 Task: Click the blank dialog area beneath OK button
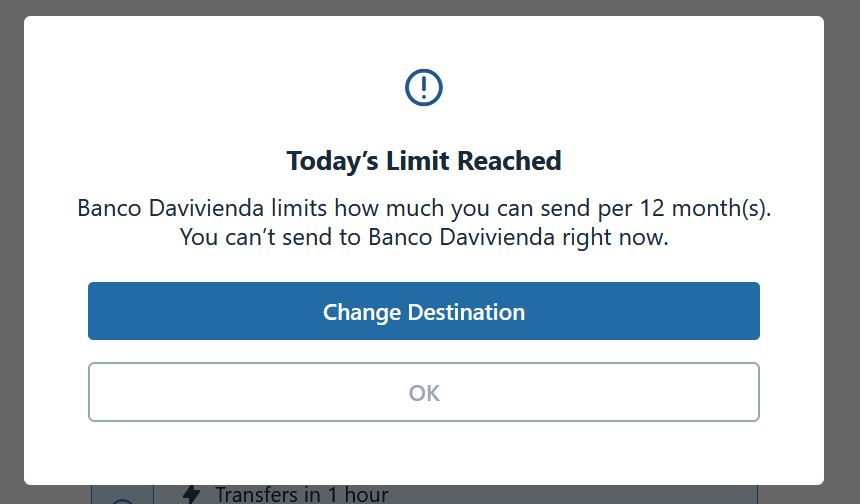[423, 452]
